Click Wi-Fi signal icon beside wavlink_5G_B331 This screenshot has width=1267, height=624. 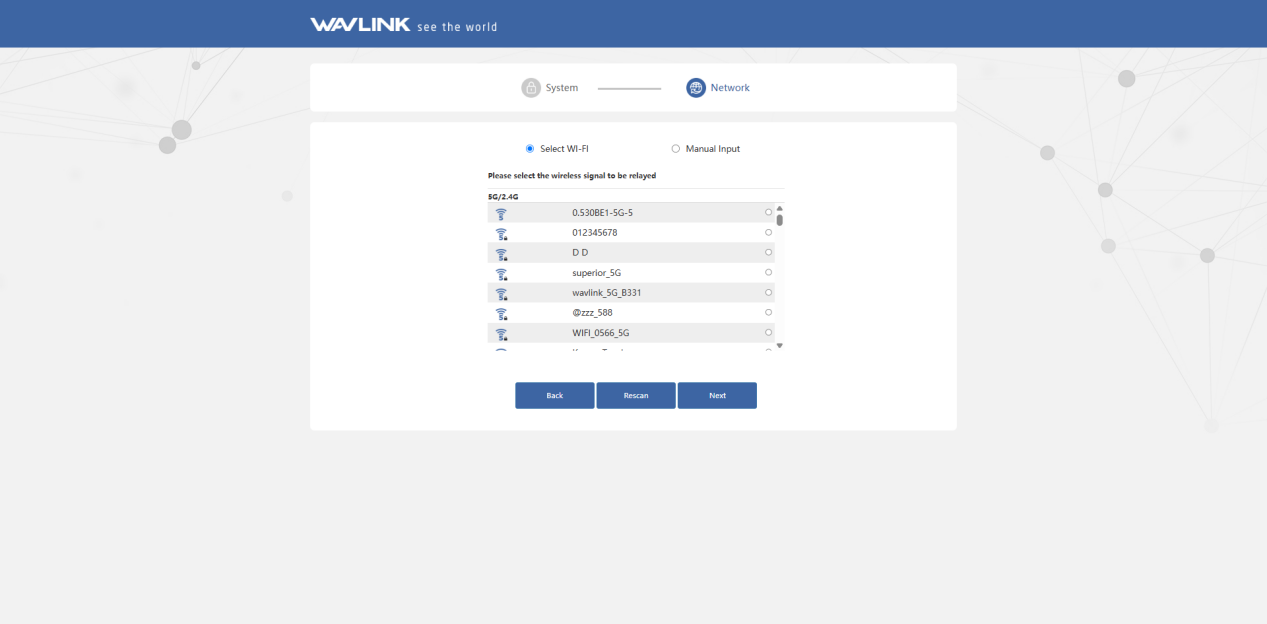(x=501, y=293)
